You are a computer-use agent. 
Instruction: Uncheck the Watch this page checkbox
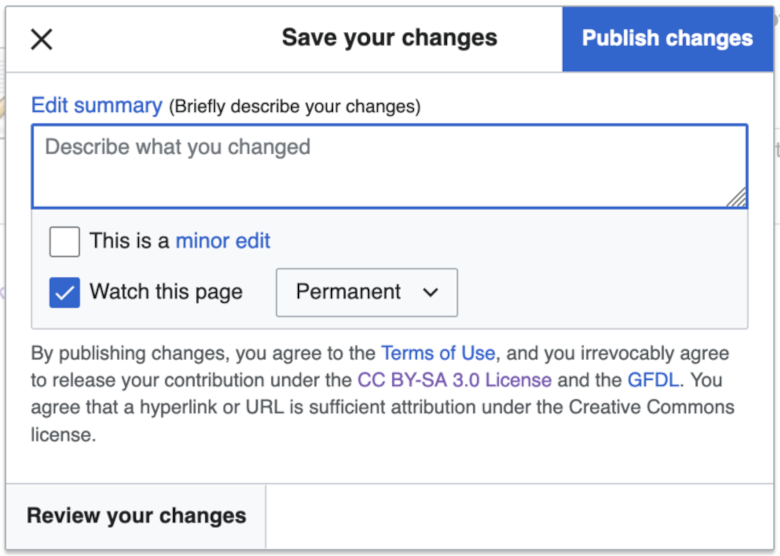(65, 292)
